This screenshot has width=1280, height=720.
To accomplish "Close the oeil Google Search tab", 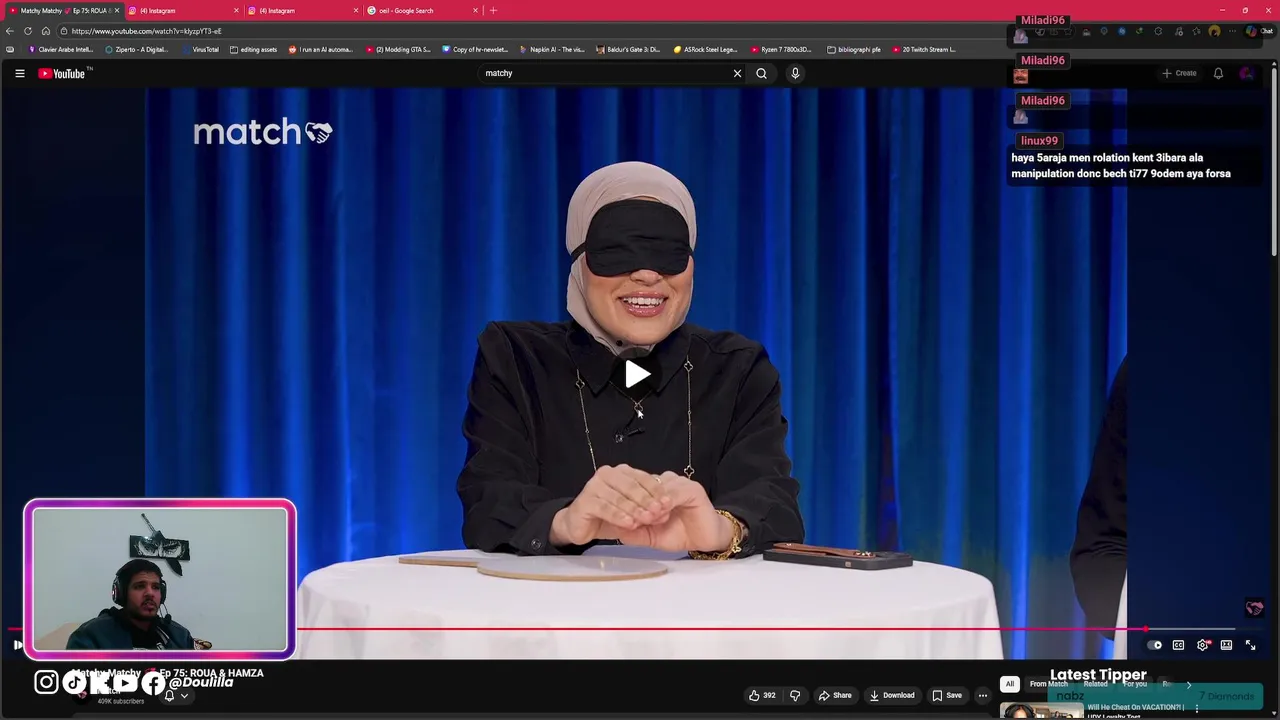I will point(474,10).
